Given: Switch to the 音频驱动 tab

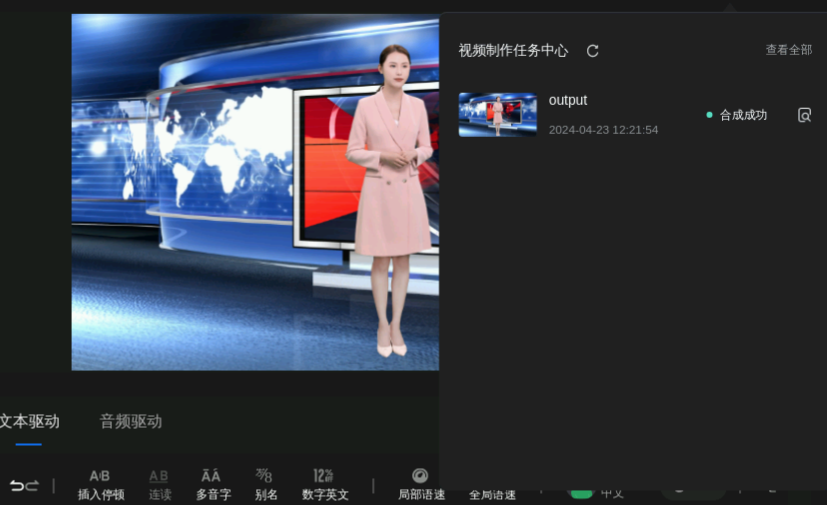Looking at the screenshot, I should (130, 422).
